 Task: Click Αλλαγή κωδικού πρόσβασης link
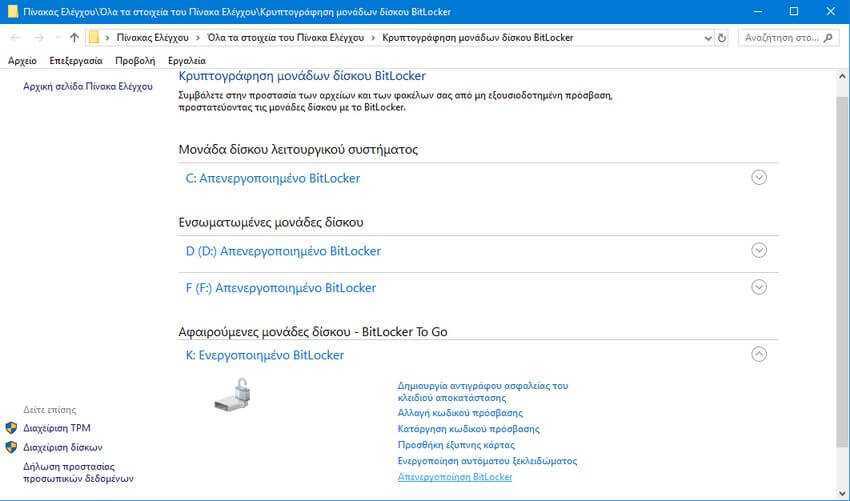(x=460, y=413)
